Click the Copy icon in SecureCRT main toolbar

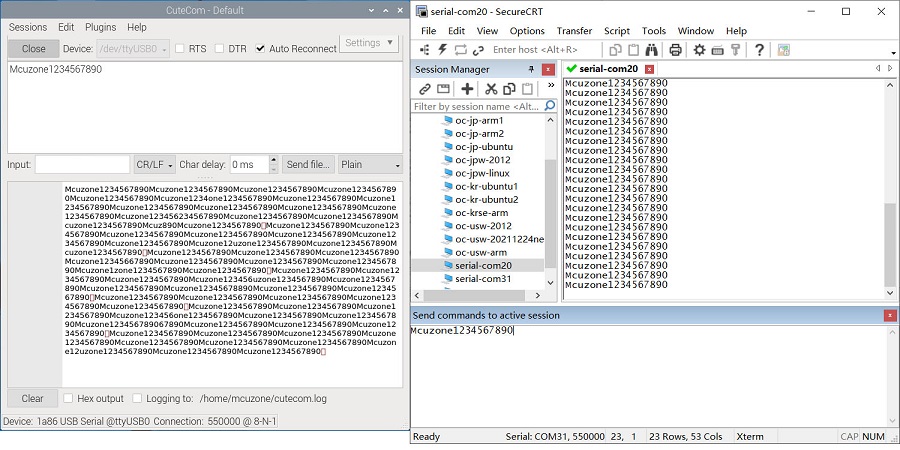(615, 50)
